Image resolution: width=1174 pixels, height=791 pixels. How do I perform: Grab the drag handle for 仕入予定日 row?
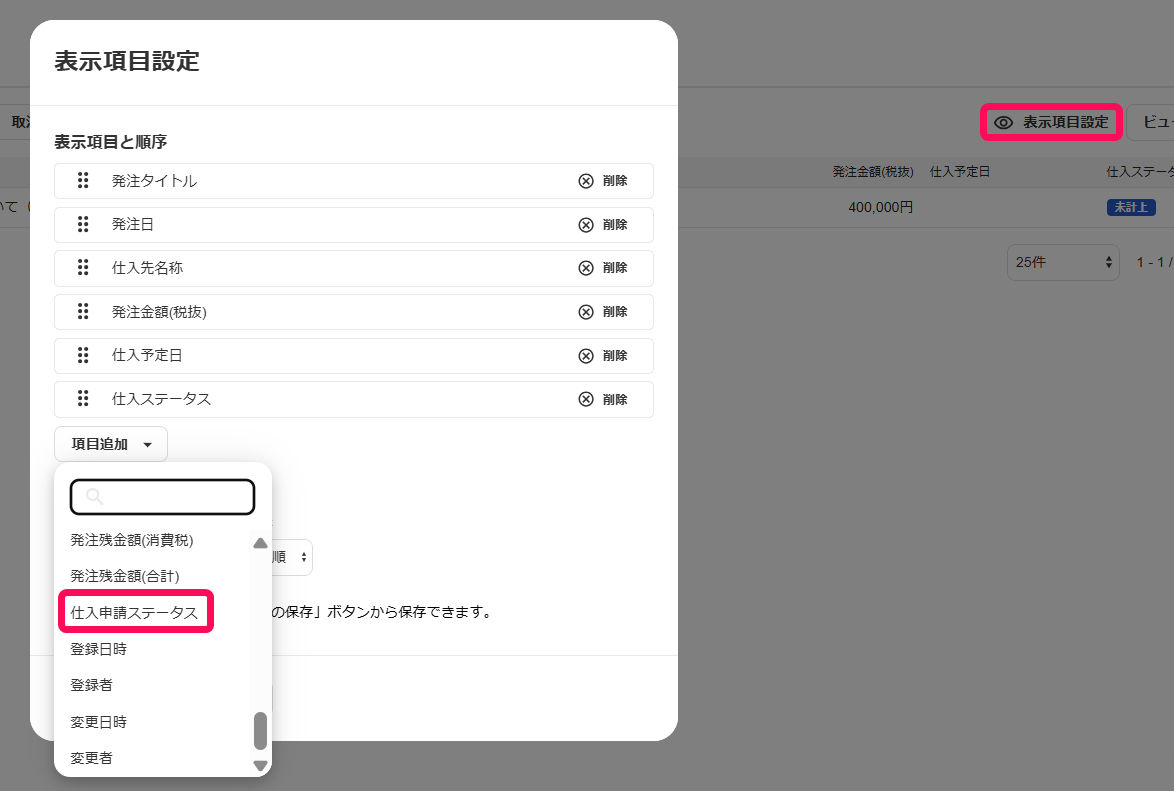(83, 355)
